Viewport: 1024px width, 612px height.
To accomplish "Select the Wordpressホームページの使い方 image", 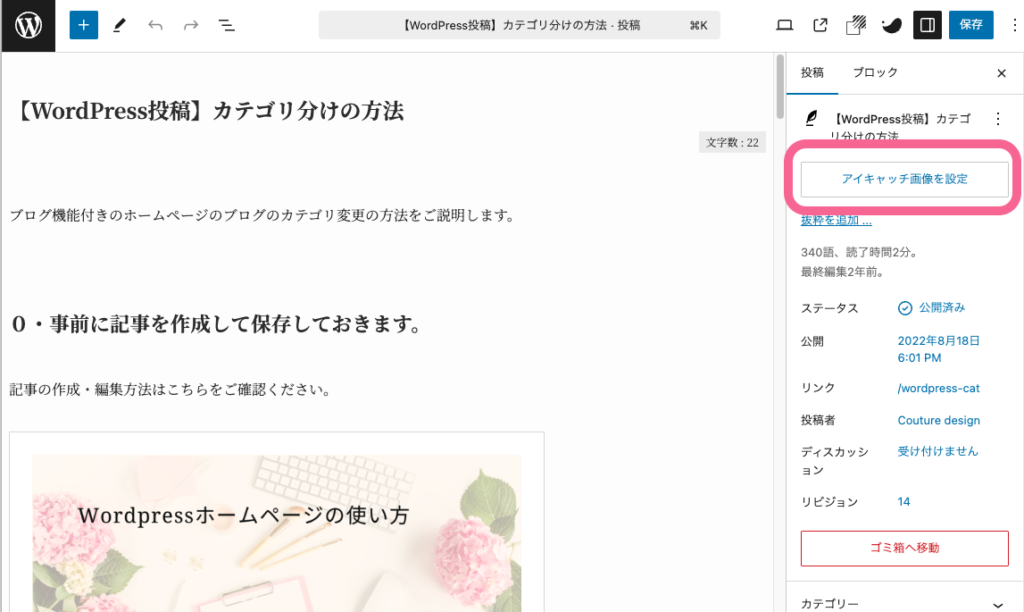I will pyautogui.click(x=277, y=533).
